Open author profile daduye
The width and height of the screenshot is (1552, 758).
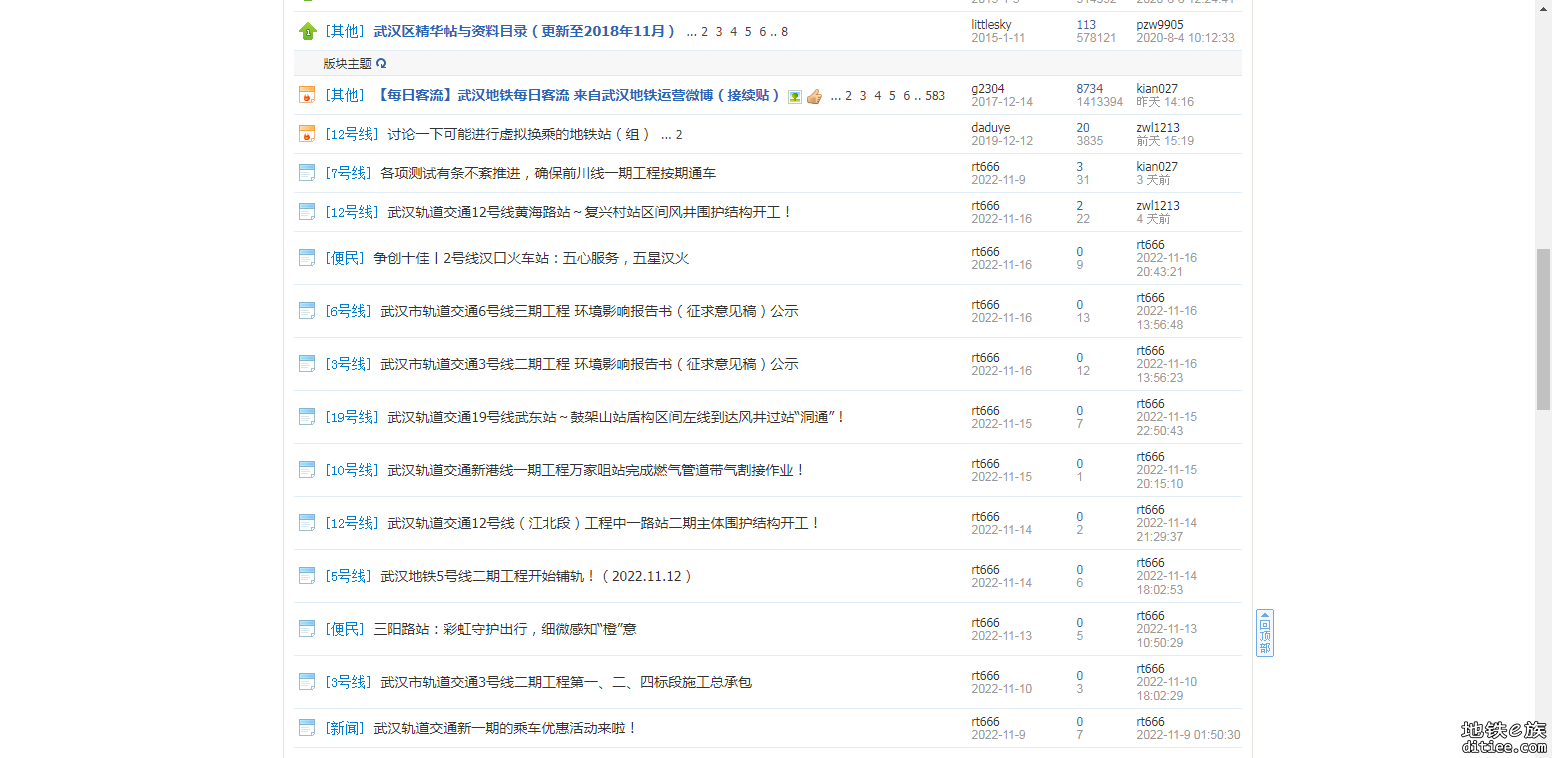[x=991, y=128]
